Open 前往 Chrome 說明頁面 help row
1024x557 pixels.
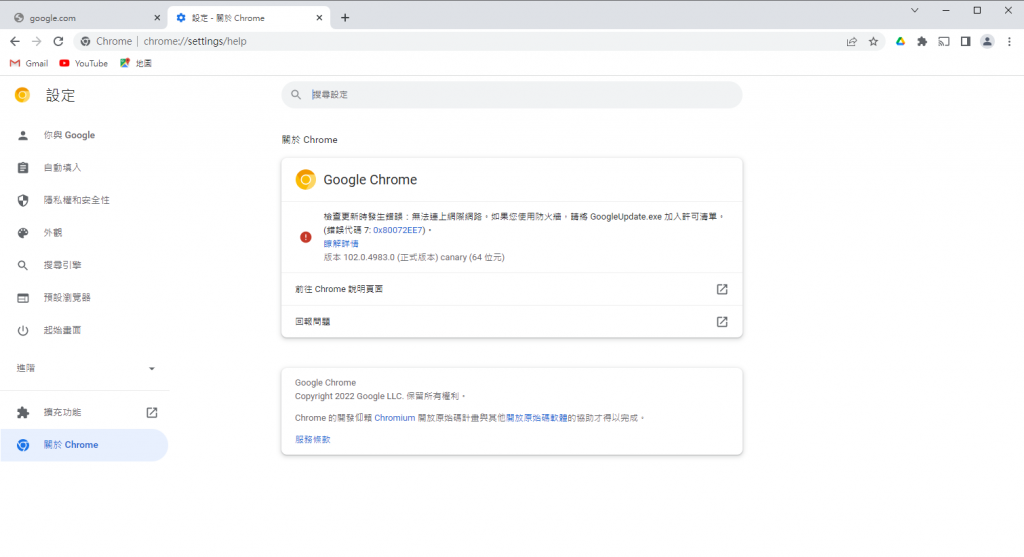512,289
